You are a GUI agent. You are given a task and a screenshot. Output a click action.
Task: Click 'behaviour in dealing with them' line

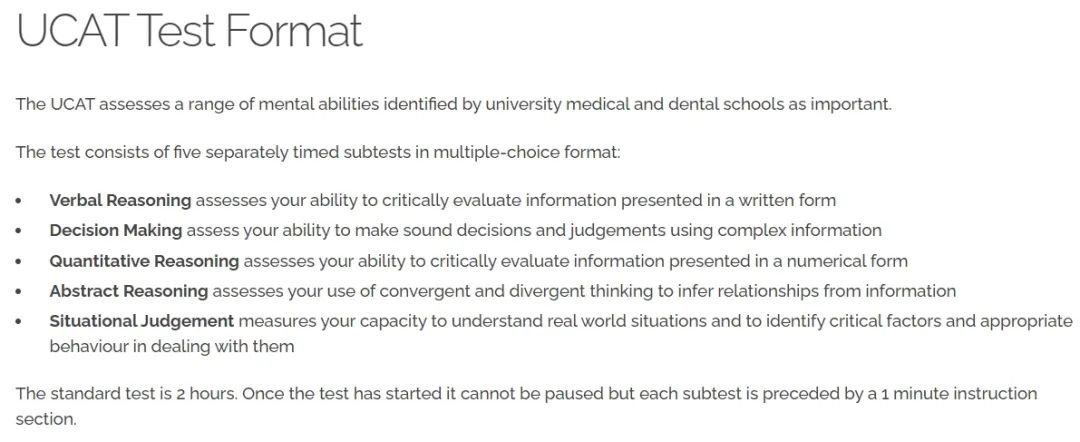tap(172, 346)
